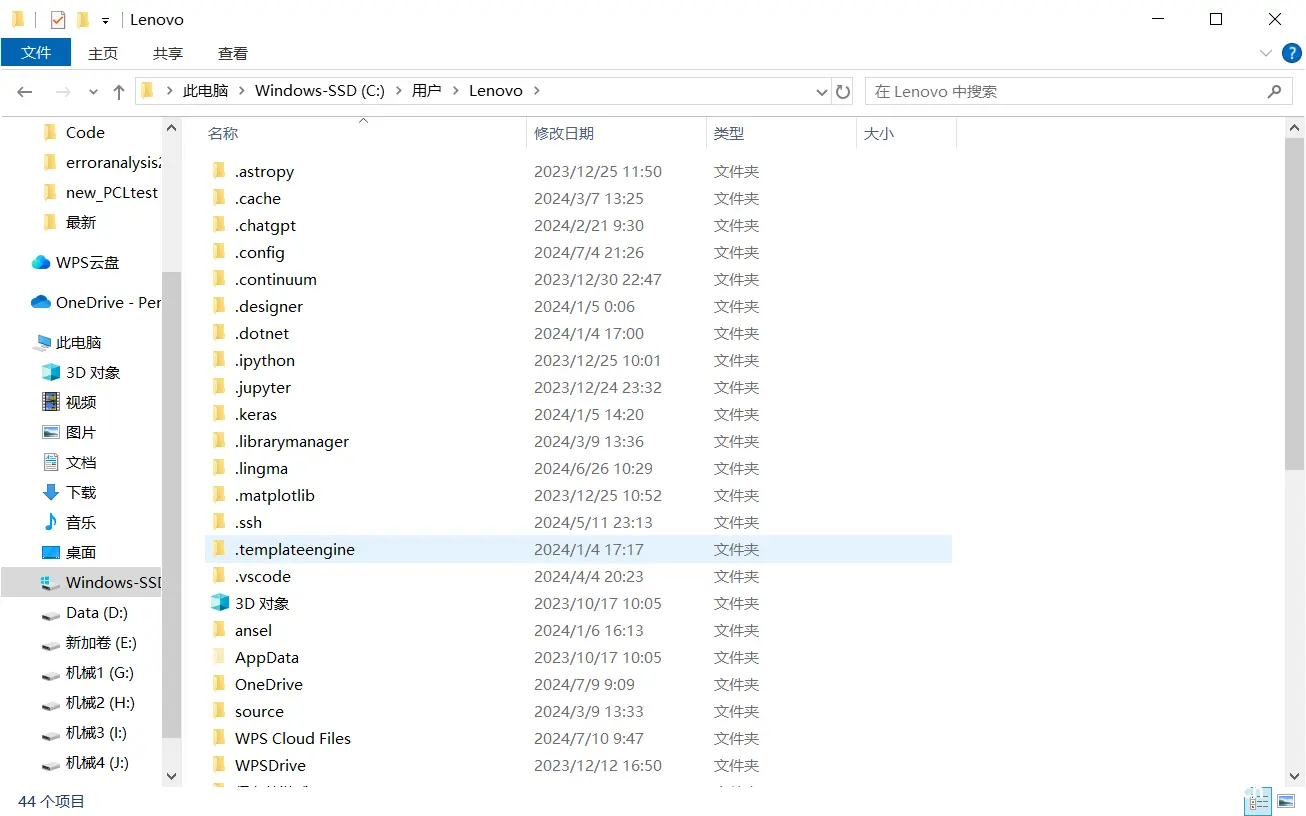Click the file list scroll down arrow

point(1295,776)
